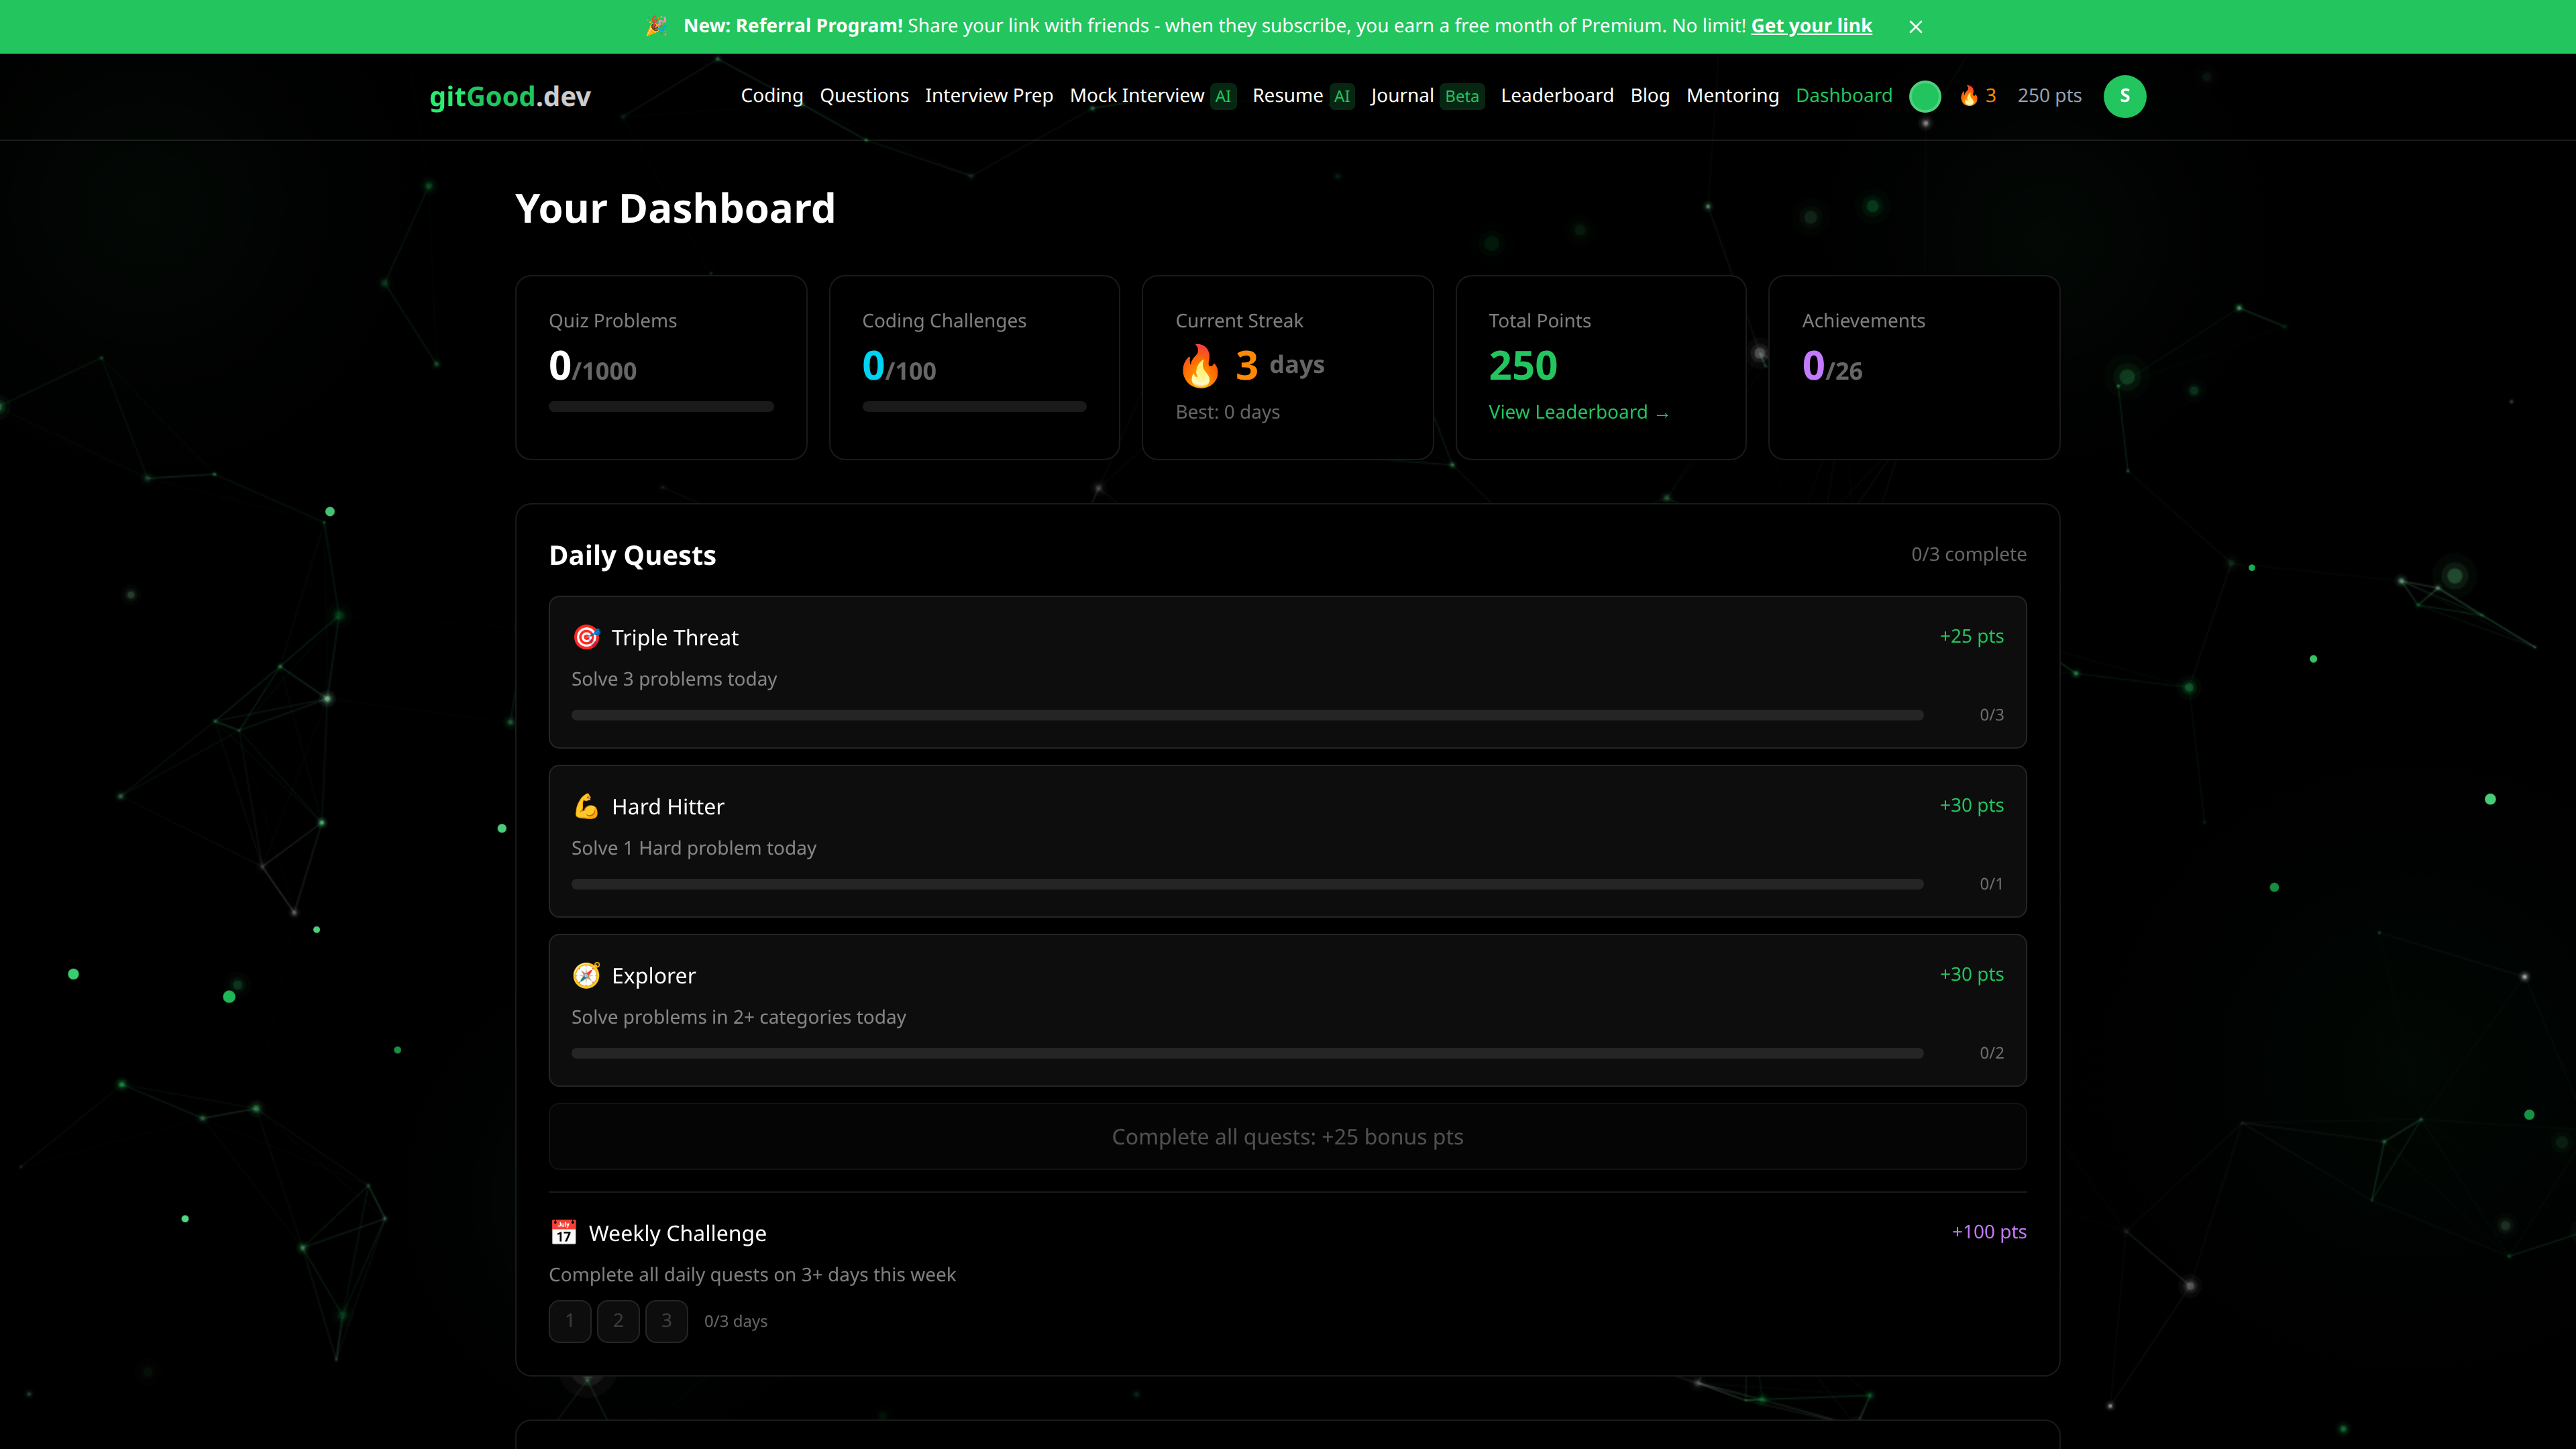
Task: Click the Get your link referral link
Action: 1811,26
